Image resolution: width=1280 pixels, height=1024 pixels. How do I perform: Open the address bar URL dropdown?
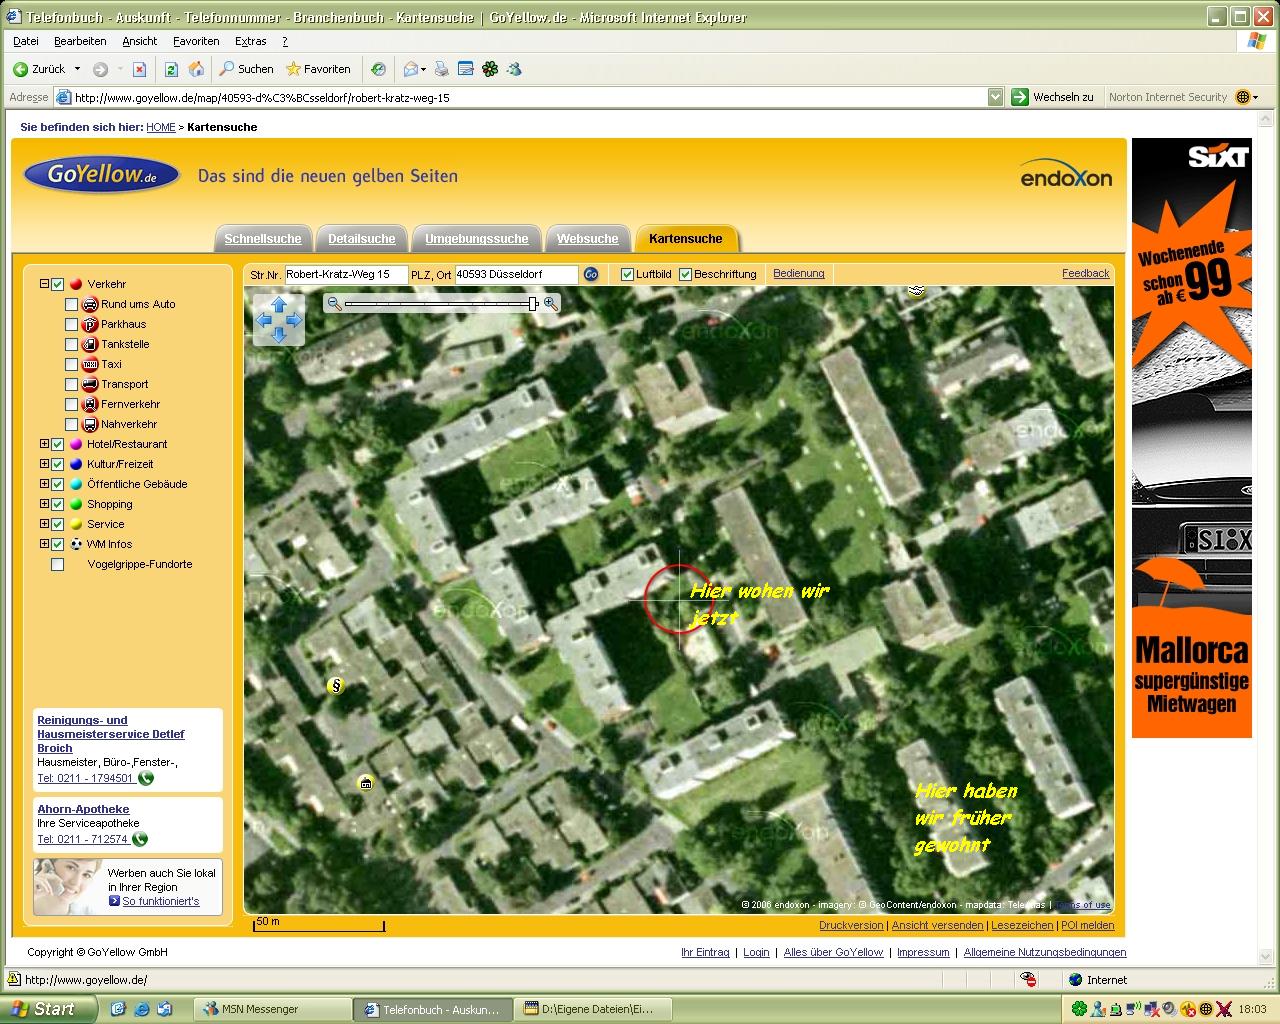[995, 97]
